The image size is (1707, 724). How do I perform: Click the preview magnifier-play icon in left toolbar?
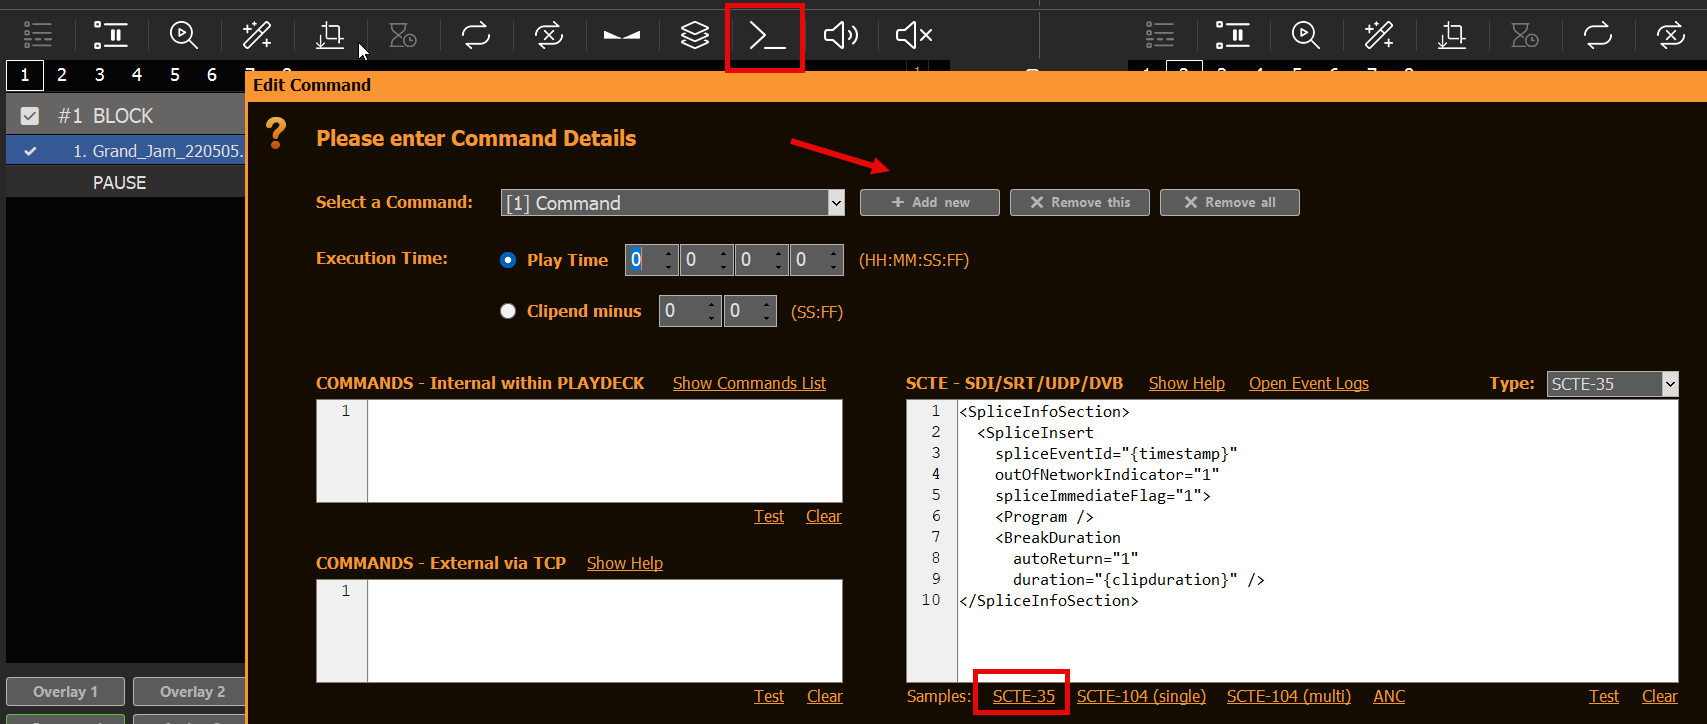pyautogui.click(x=184, y=36)
